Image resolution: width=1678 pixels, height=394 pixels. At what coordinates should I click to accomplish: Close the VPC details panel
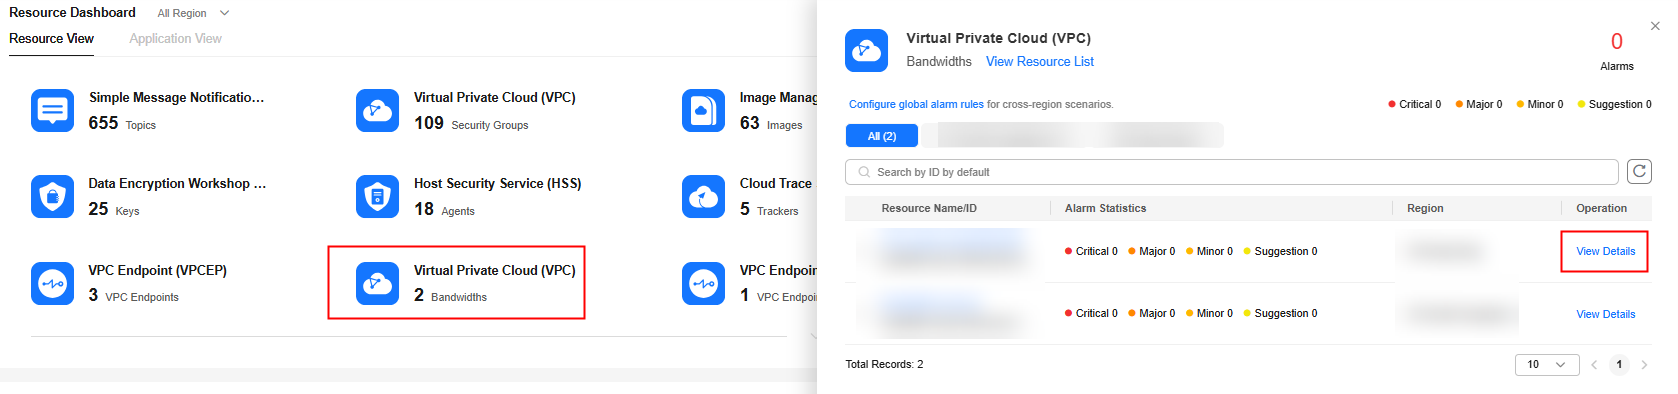tap(1655, 26)
